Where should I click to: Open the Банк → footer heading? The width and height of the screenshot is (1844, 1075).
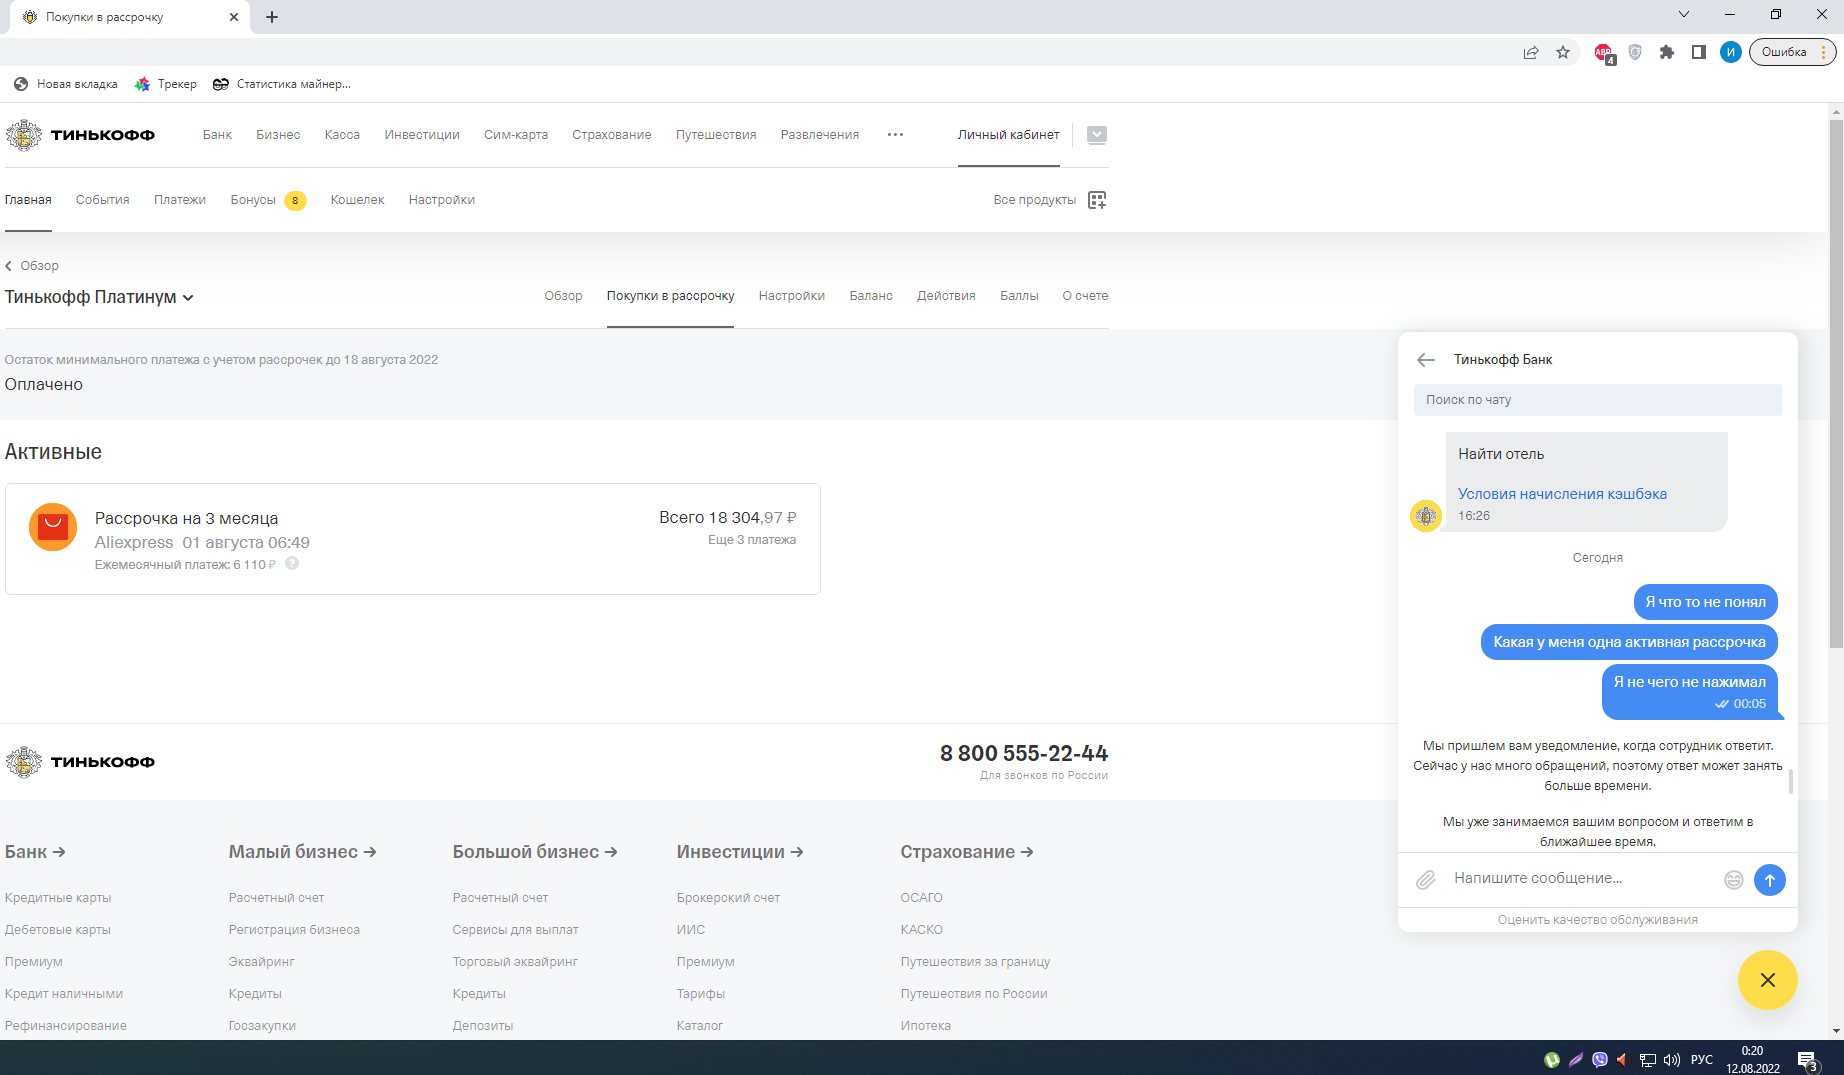[35, 852]
